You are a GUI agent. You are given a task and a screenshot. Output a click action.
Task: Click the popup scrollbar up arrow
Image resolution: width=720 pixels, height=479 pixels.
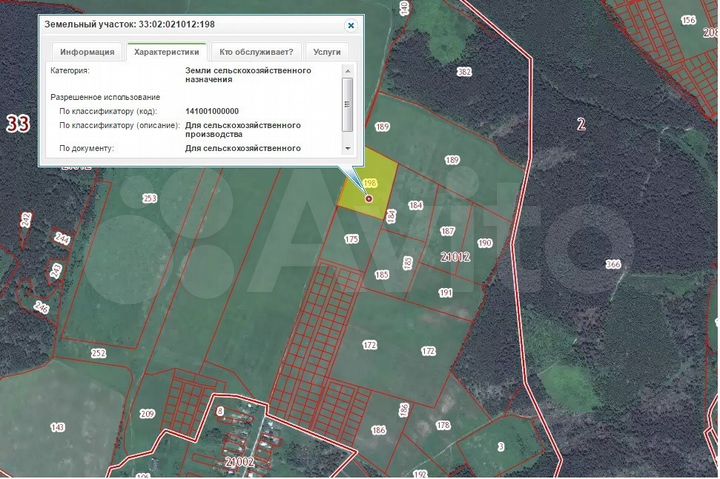tap(347, 72)
